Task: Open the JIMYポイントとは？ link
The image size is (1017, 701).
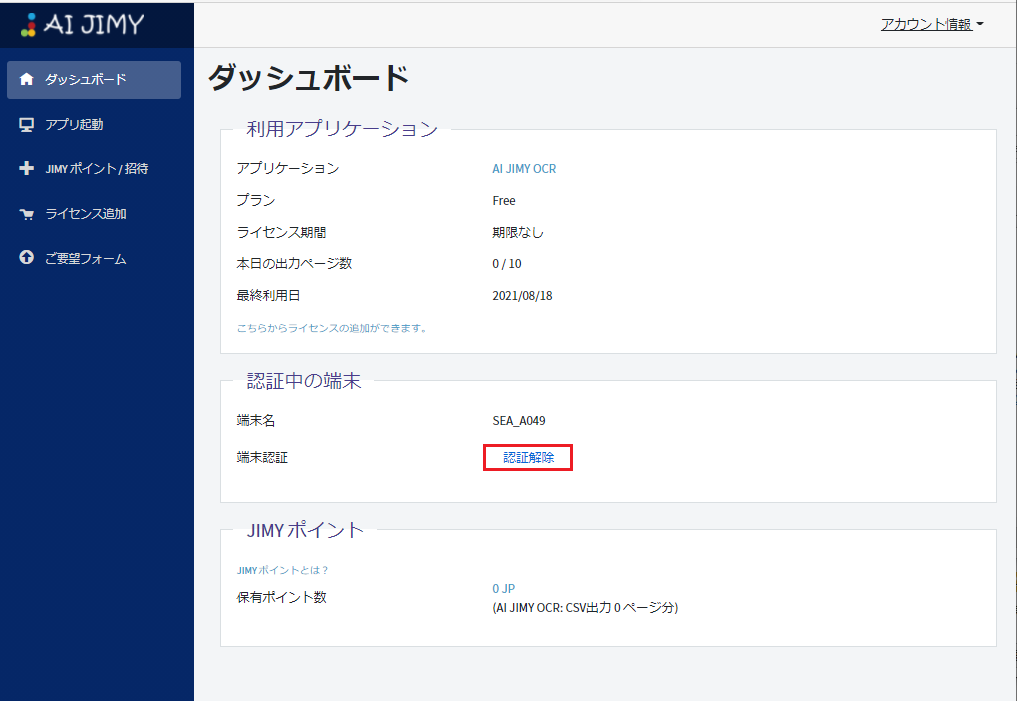Action: click(283, 571)
